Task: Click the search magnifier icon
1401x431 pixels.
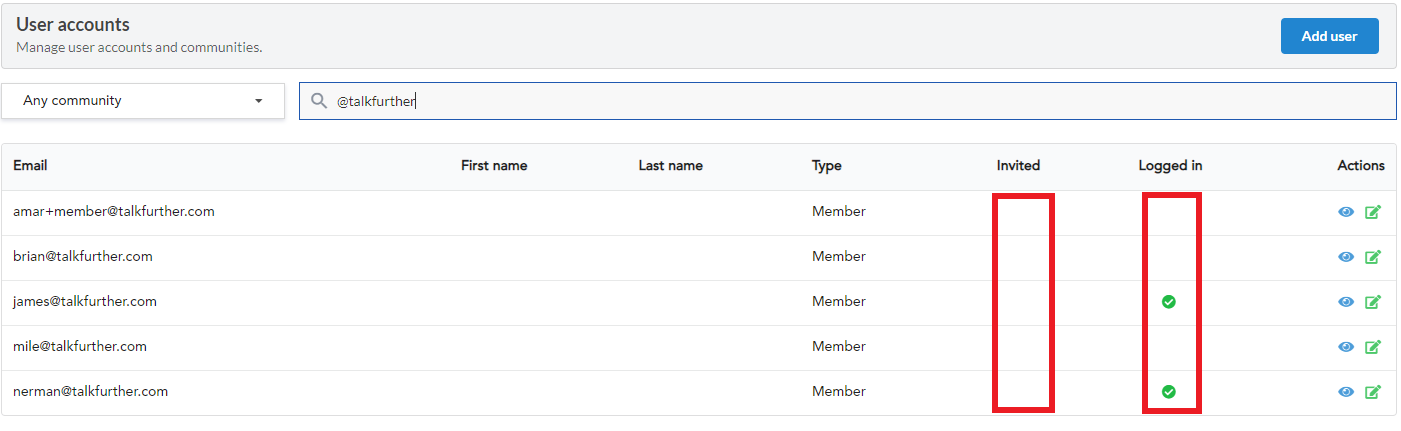Action: (x=319, y=101)
